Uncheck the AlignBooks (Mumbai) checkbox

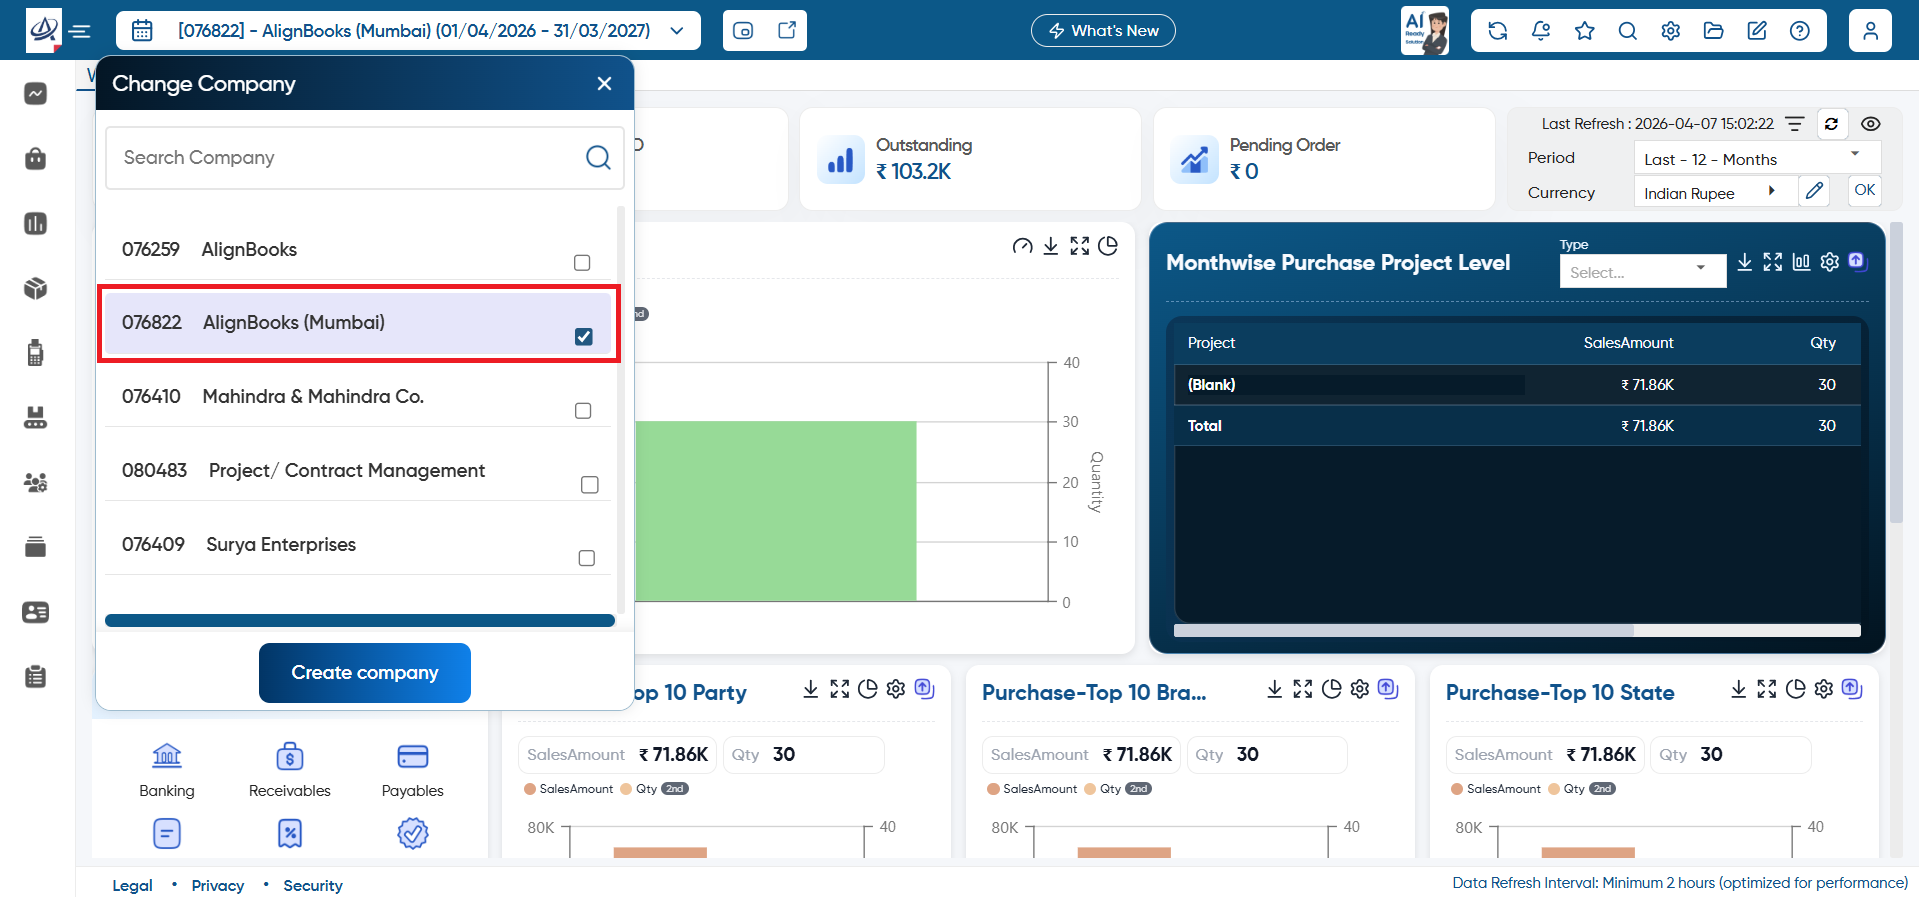click(x=584, y=337)
